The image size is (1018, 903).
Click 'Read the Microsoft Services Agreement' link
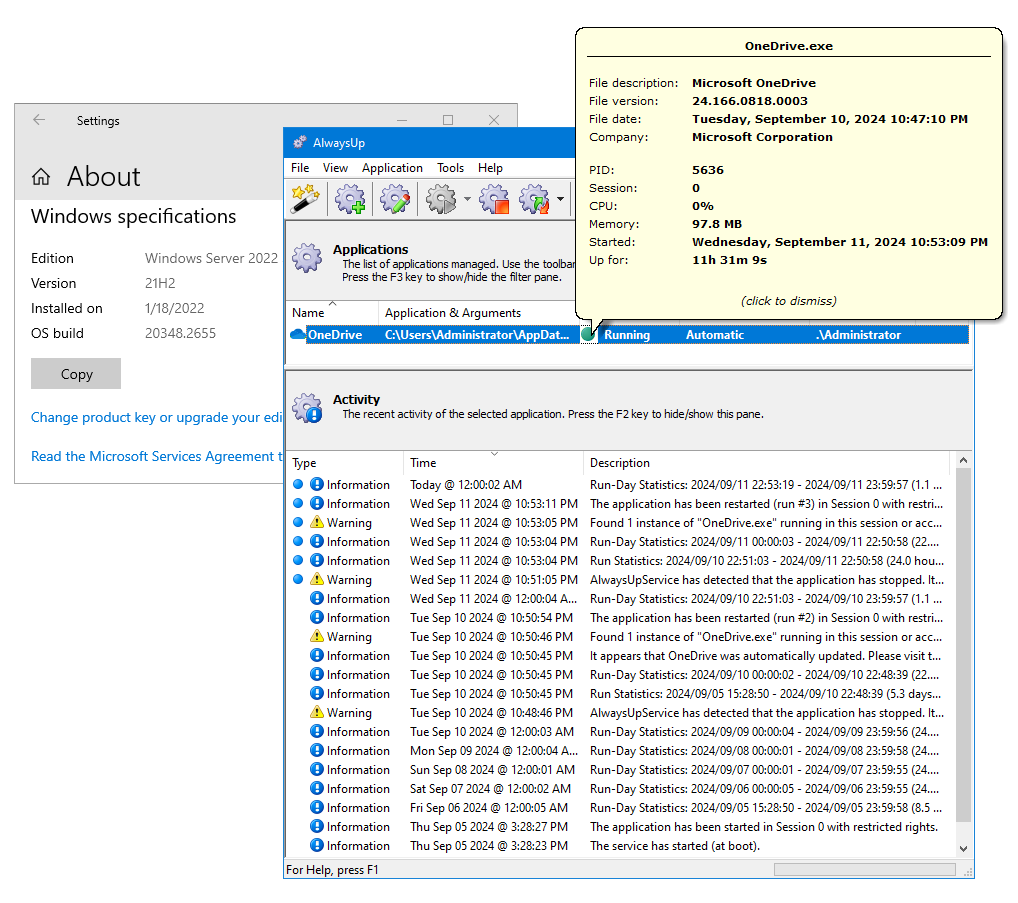point(156,456)
